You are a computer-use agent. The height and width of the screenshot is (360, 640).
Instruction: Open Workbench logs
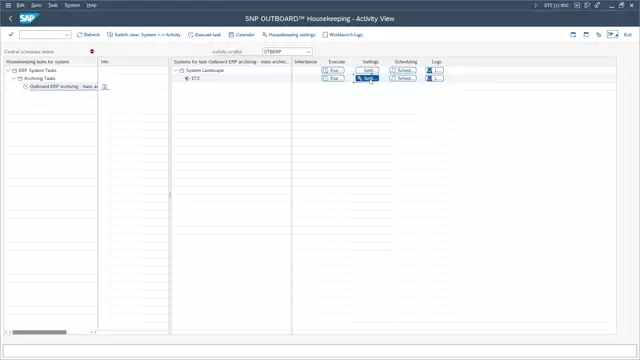[343, 35]
